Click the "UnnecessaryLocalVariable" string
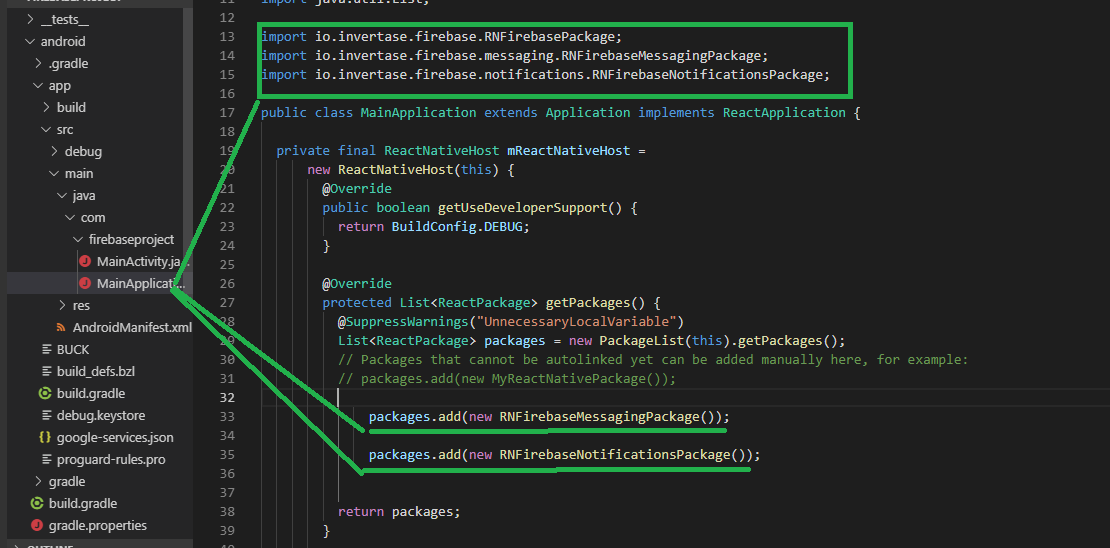1110x548 pixels. pyautogui.click(x=576, y=322)
